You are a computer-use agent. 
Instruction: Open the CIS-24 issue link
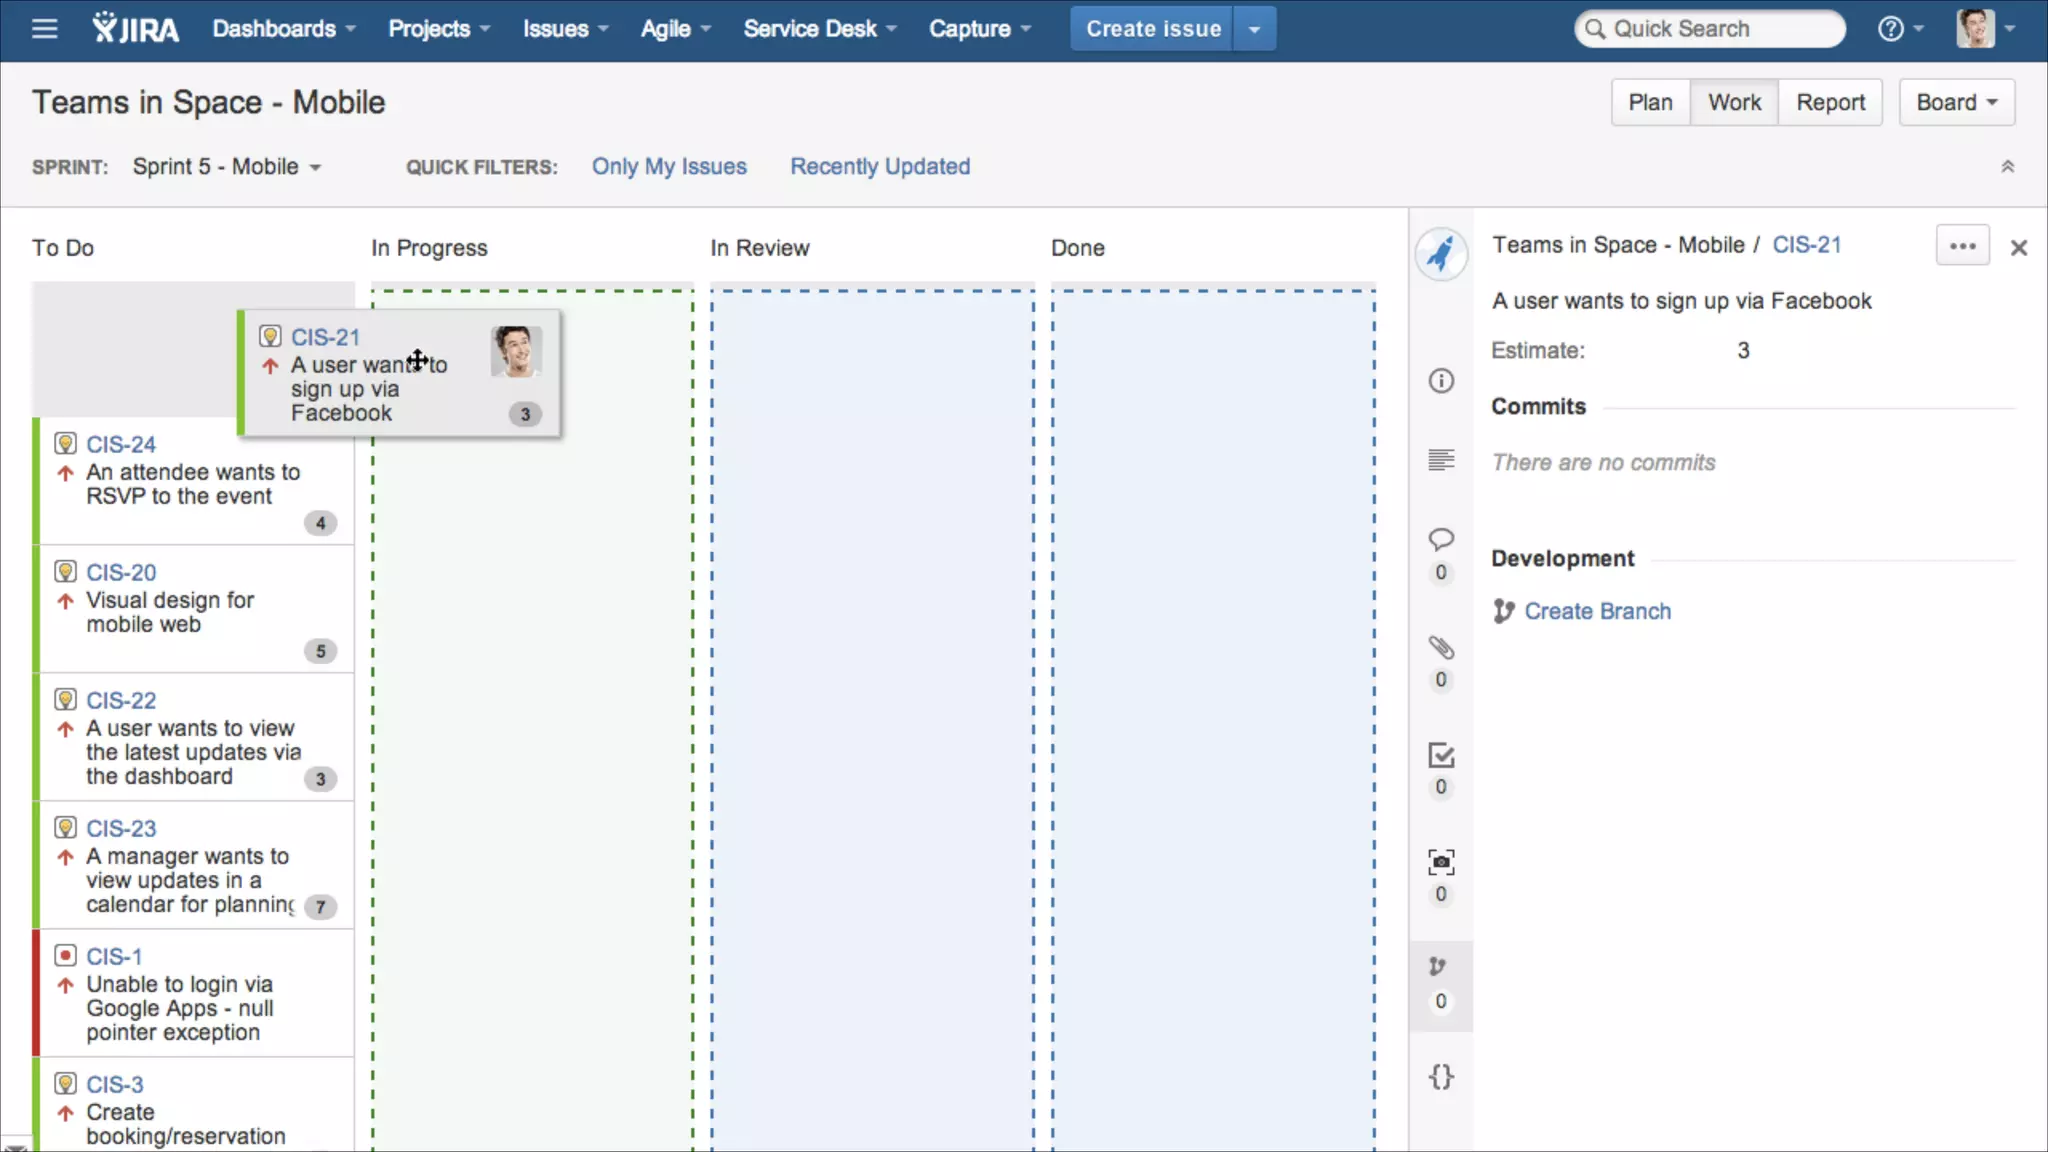121,444
